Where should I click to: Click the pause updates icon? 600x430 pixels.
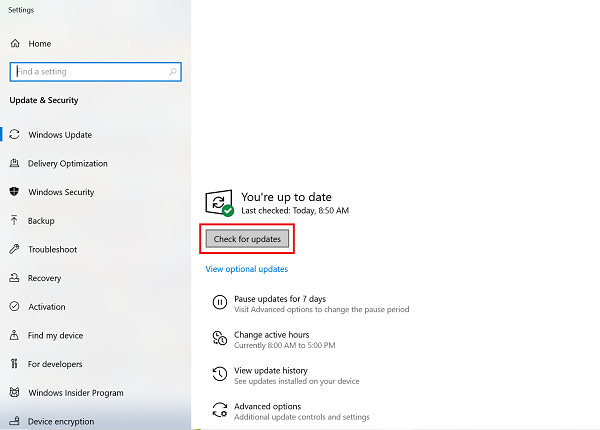click(x=219, y=303)
